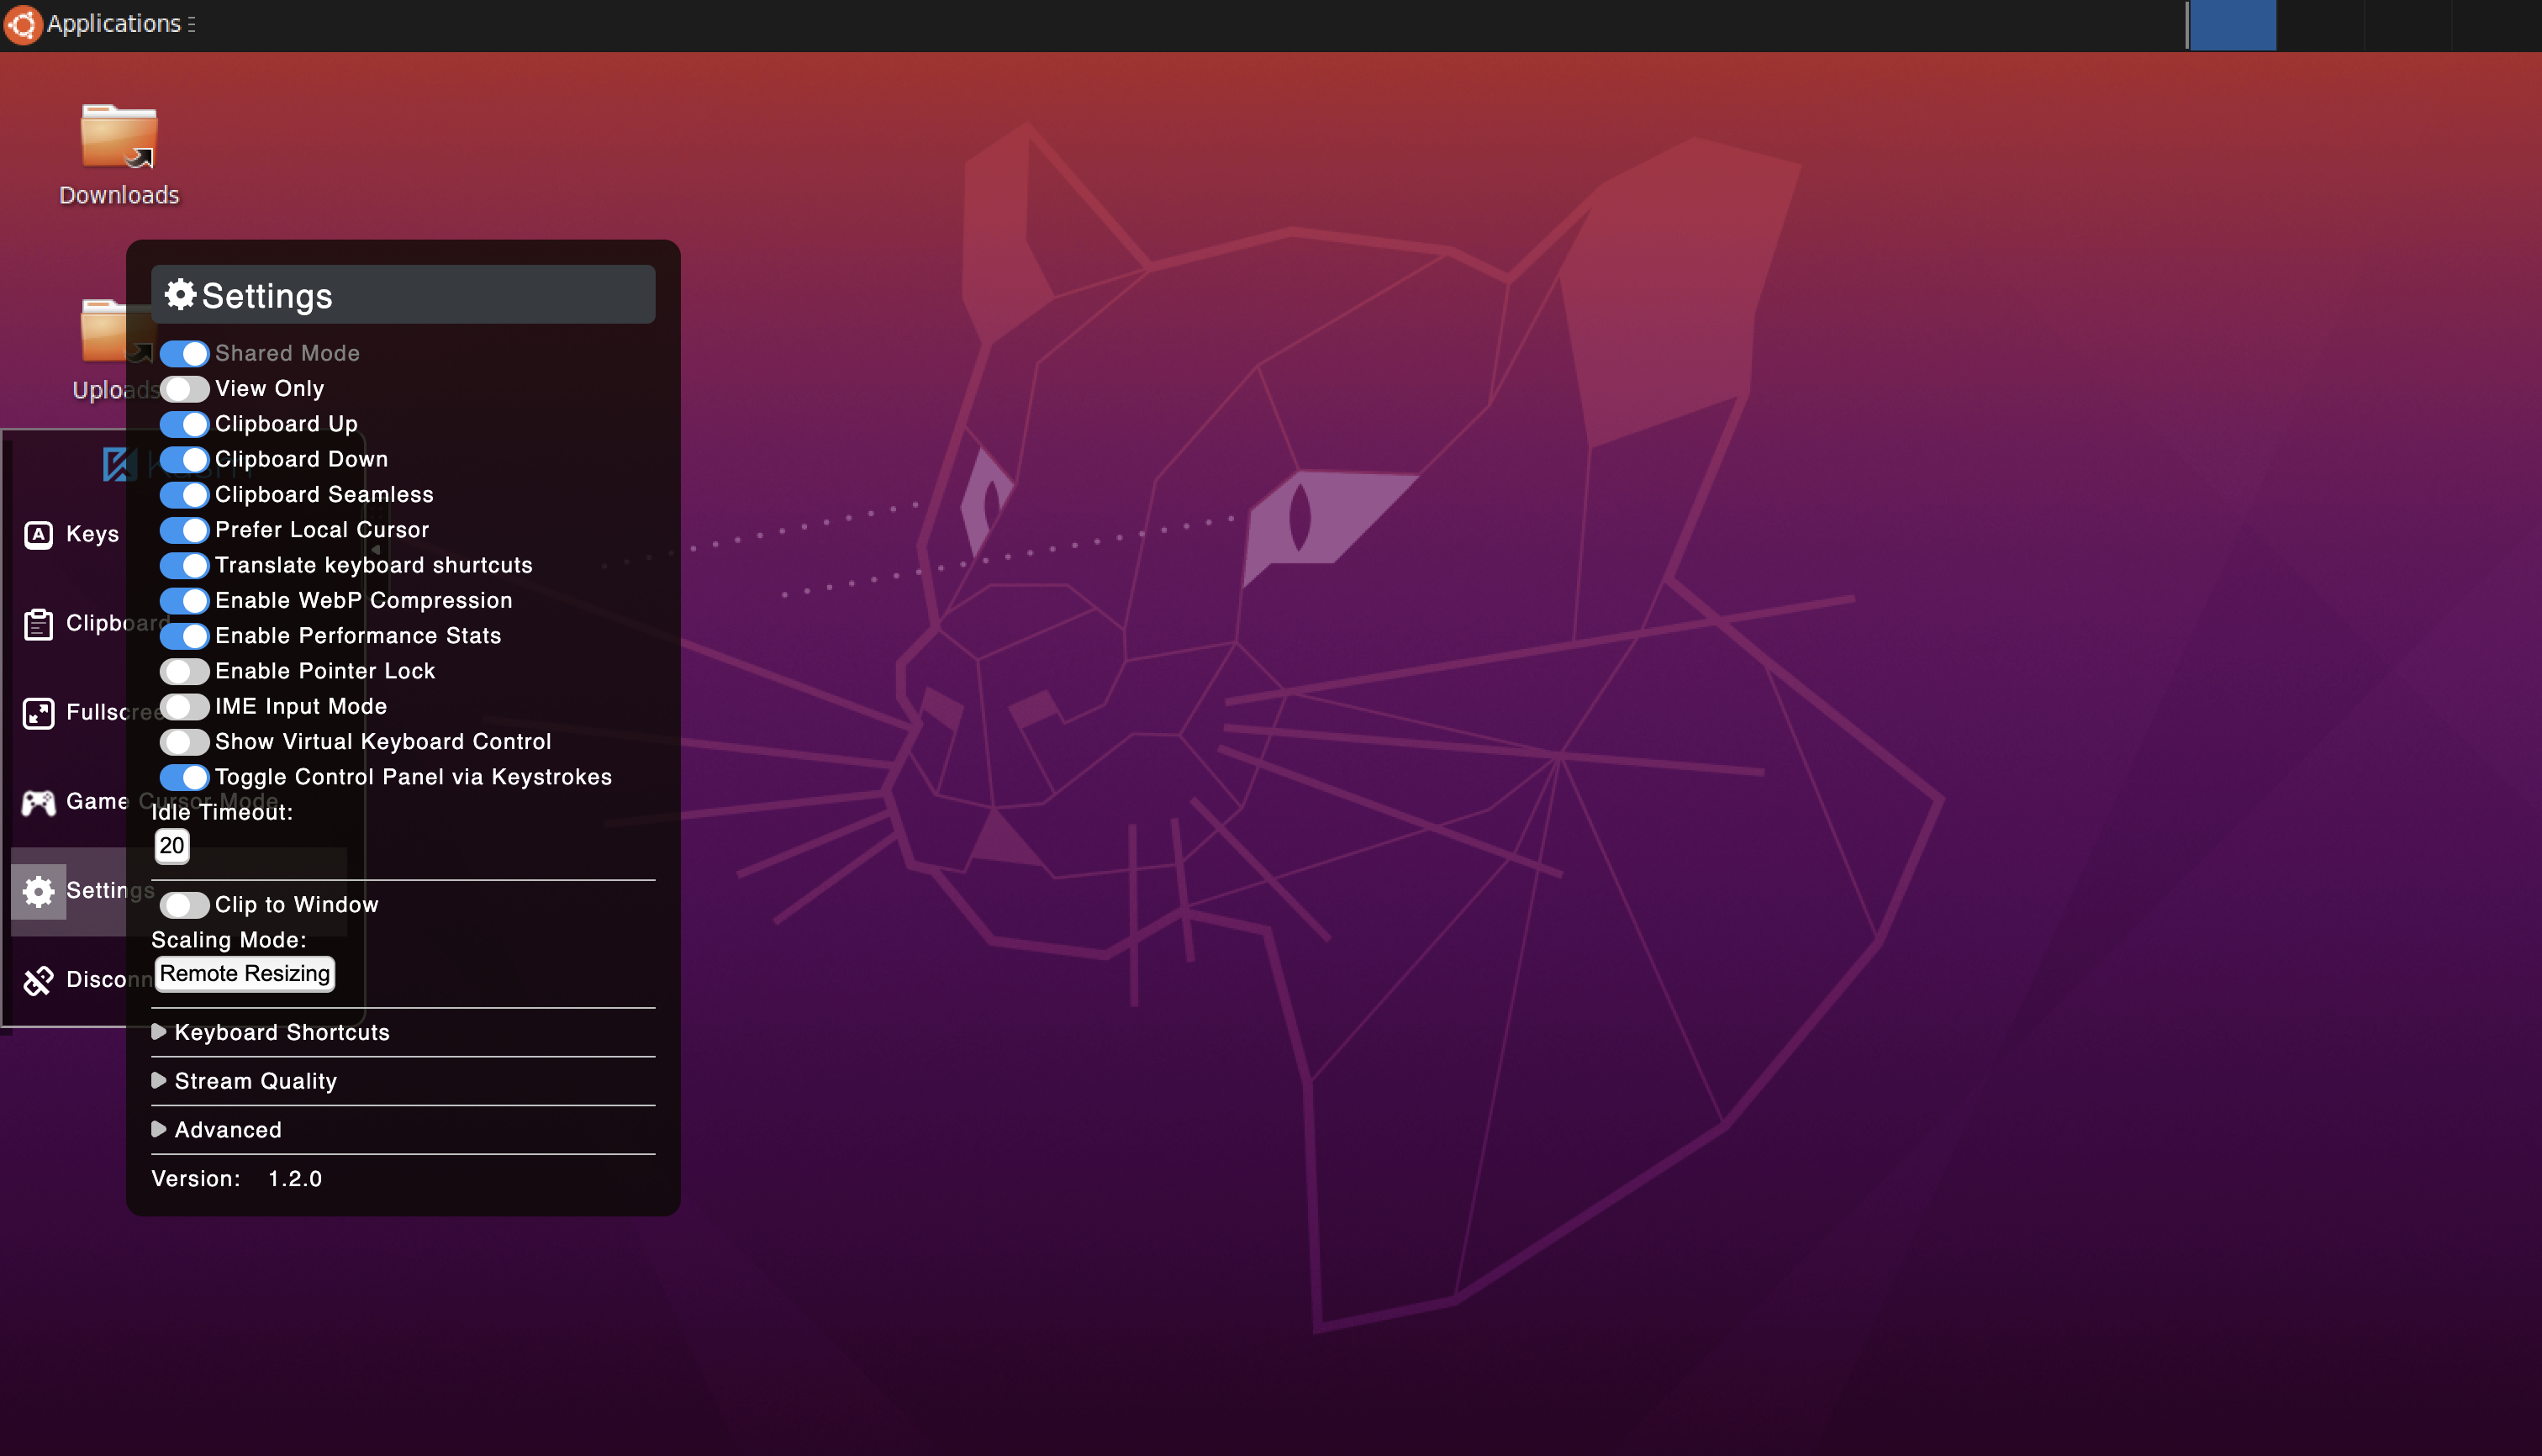Turn on Enable Pointer Lock
Image resolution: width=2542 pixels, height=1456 pixels.
[x=184, y=671]
